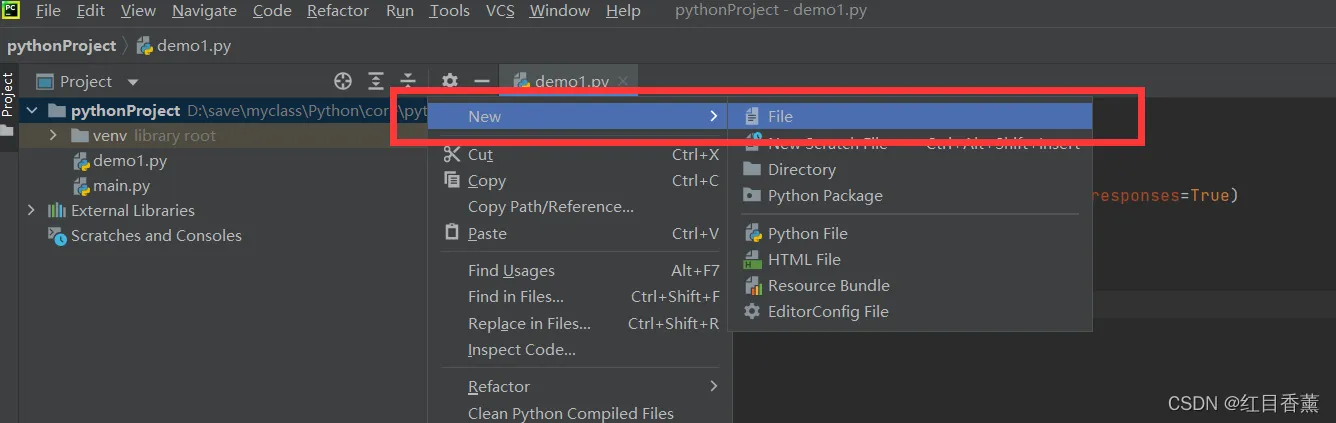Image resolution: width=1336 pixels, height=423 pixels.
Task: Select Directory in the New submenu
Action: (801, 169)
